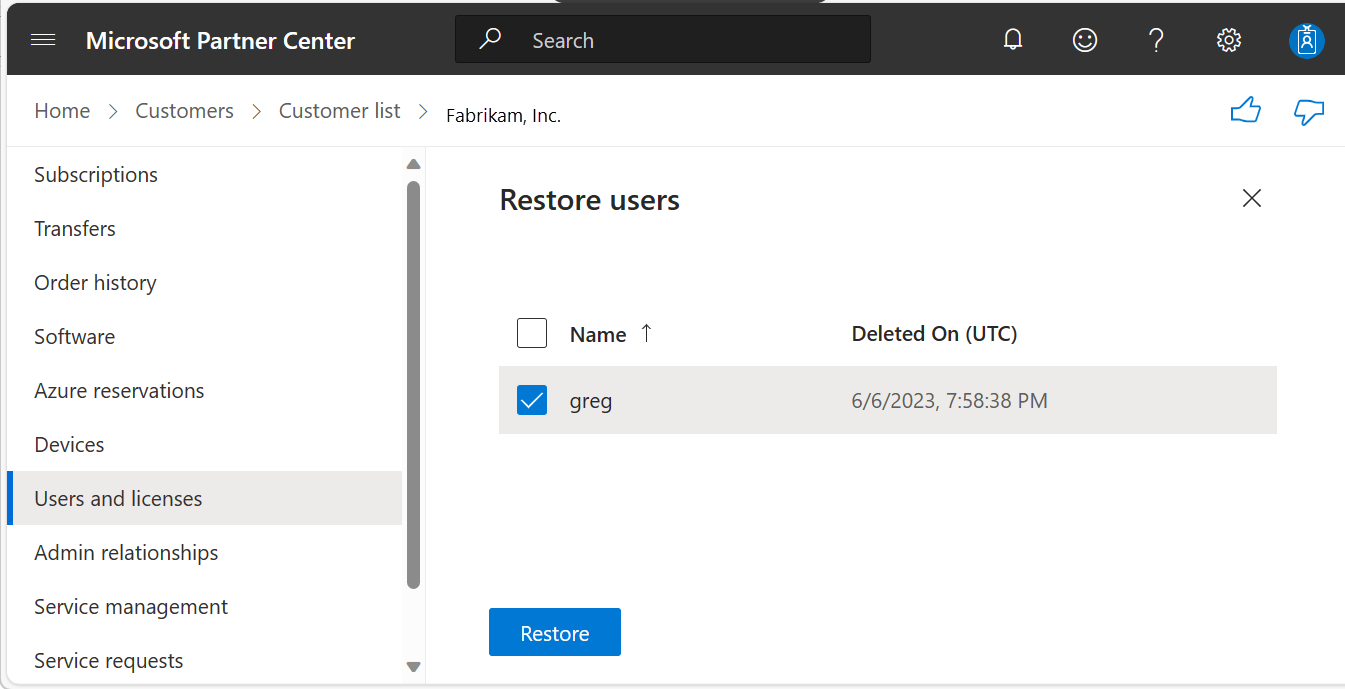Open the Order history section
This screenshot has height=689, width=1345.
tap(95, 282)
